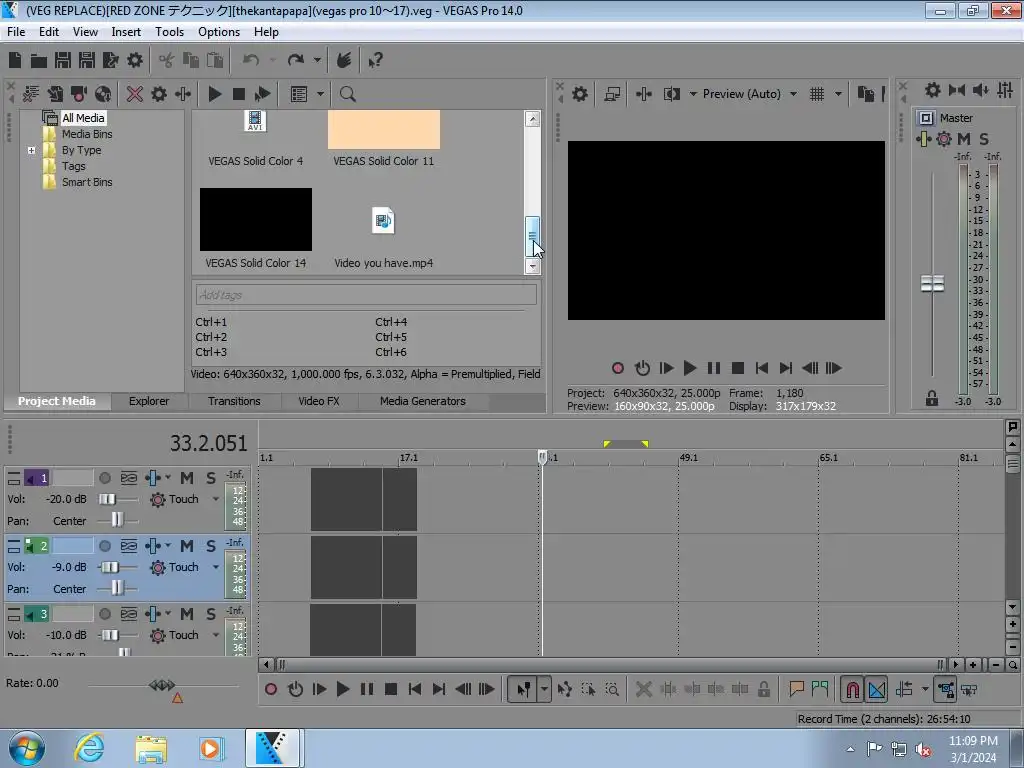Click the Undo arrow icon
1024x768 pixels.
(251, 61)
